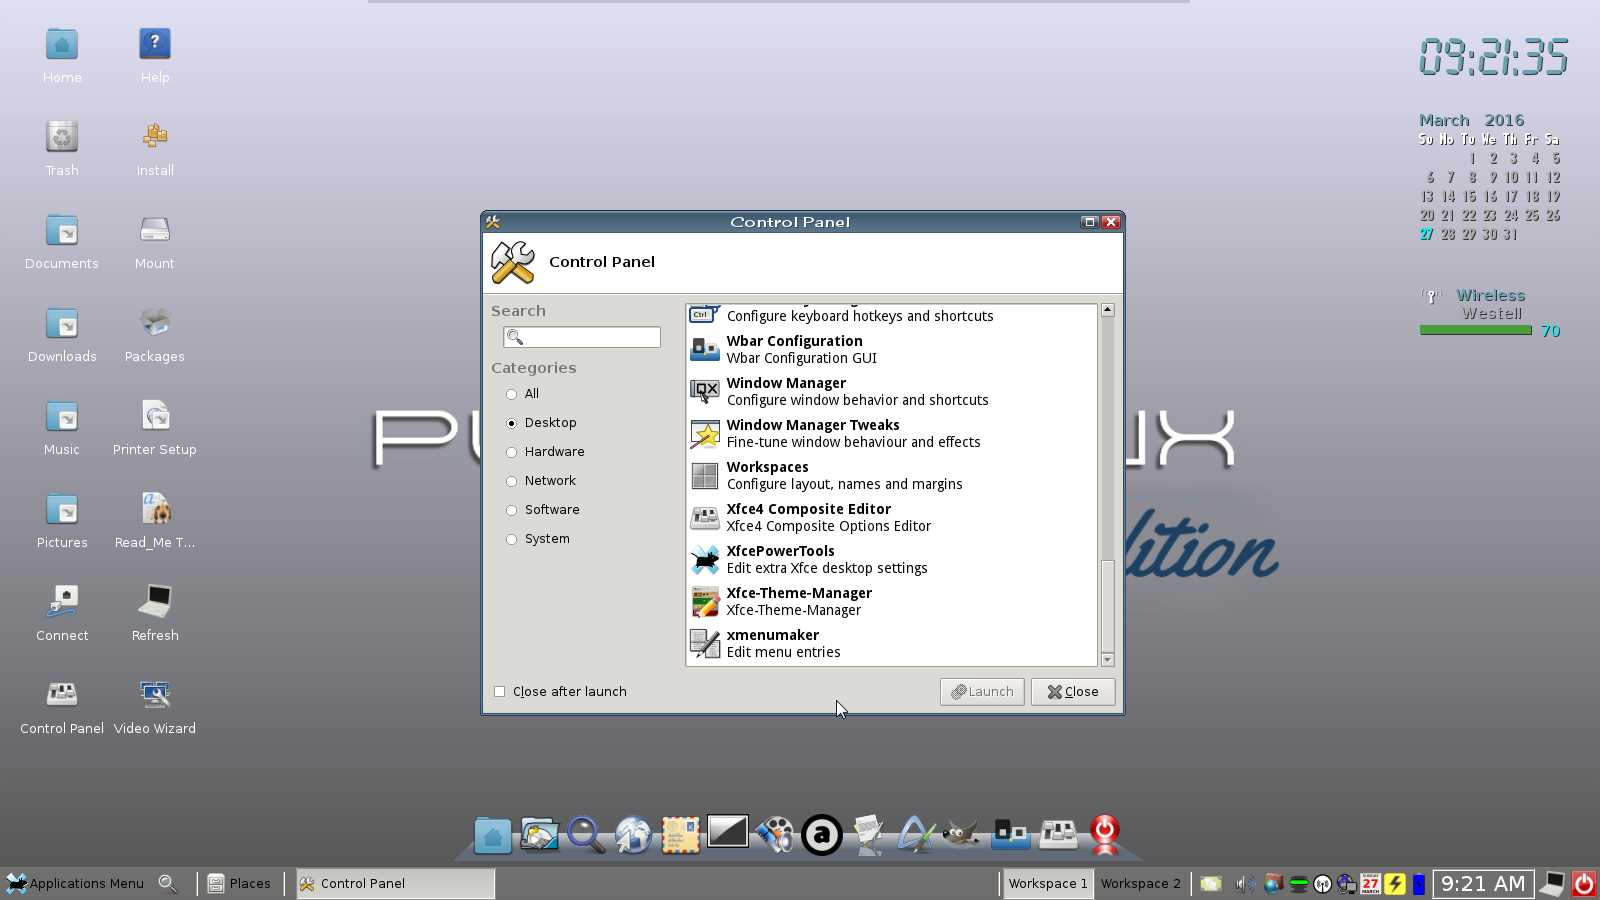Open the Applications Menu

pos(76,884)
